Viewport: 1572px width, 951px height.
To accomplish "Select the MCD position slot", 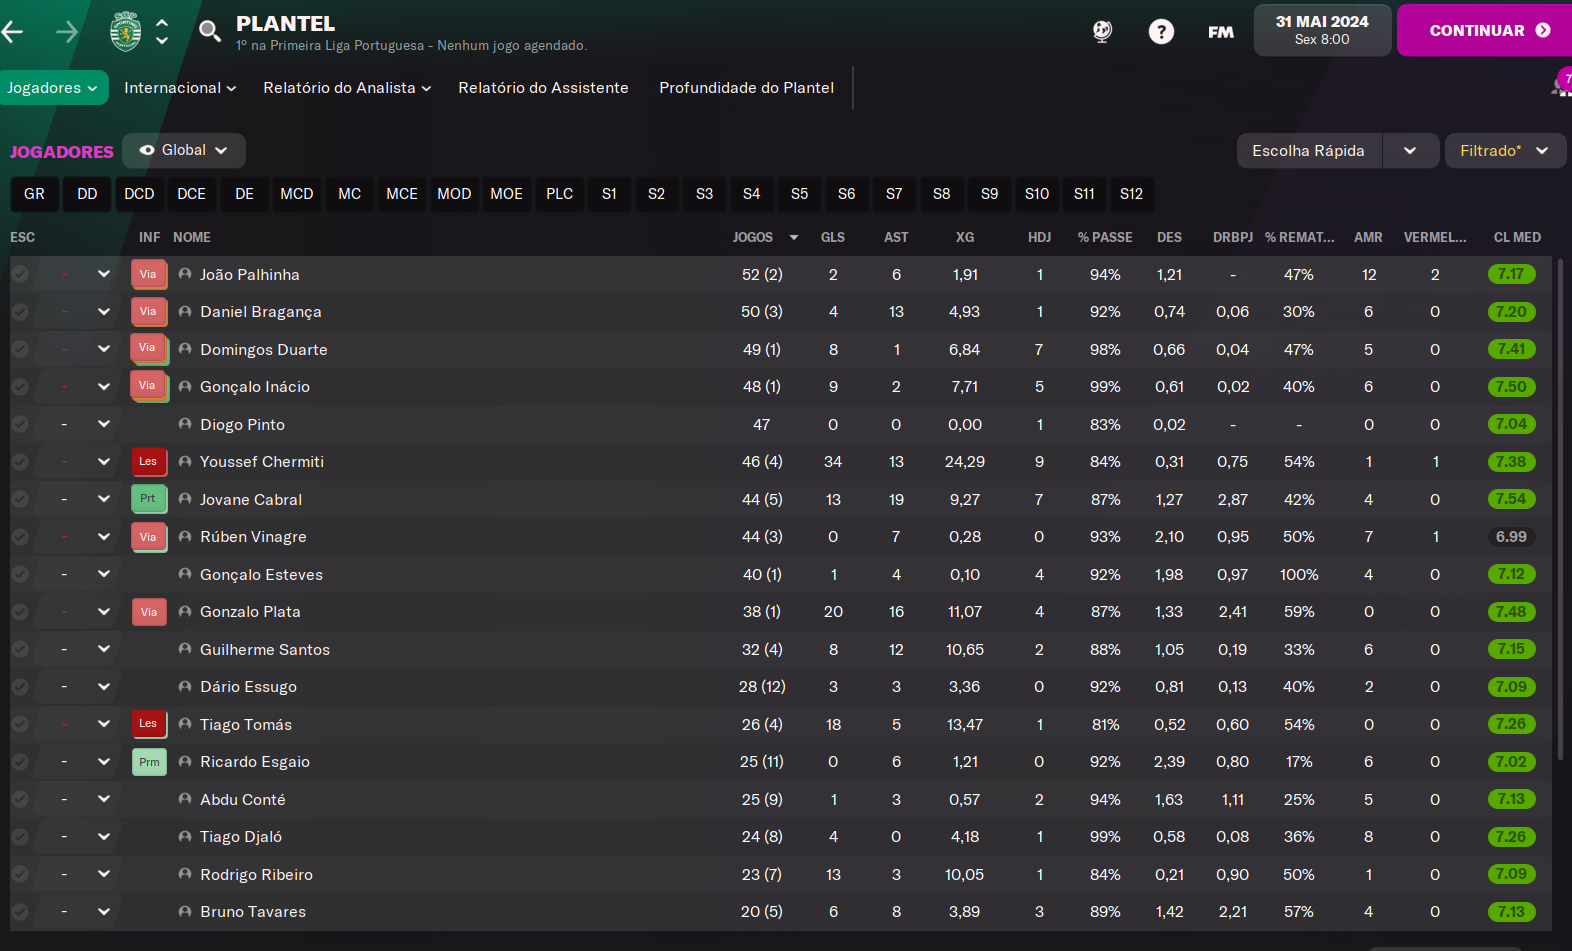I will (x=296, y=194).
